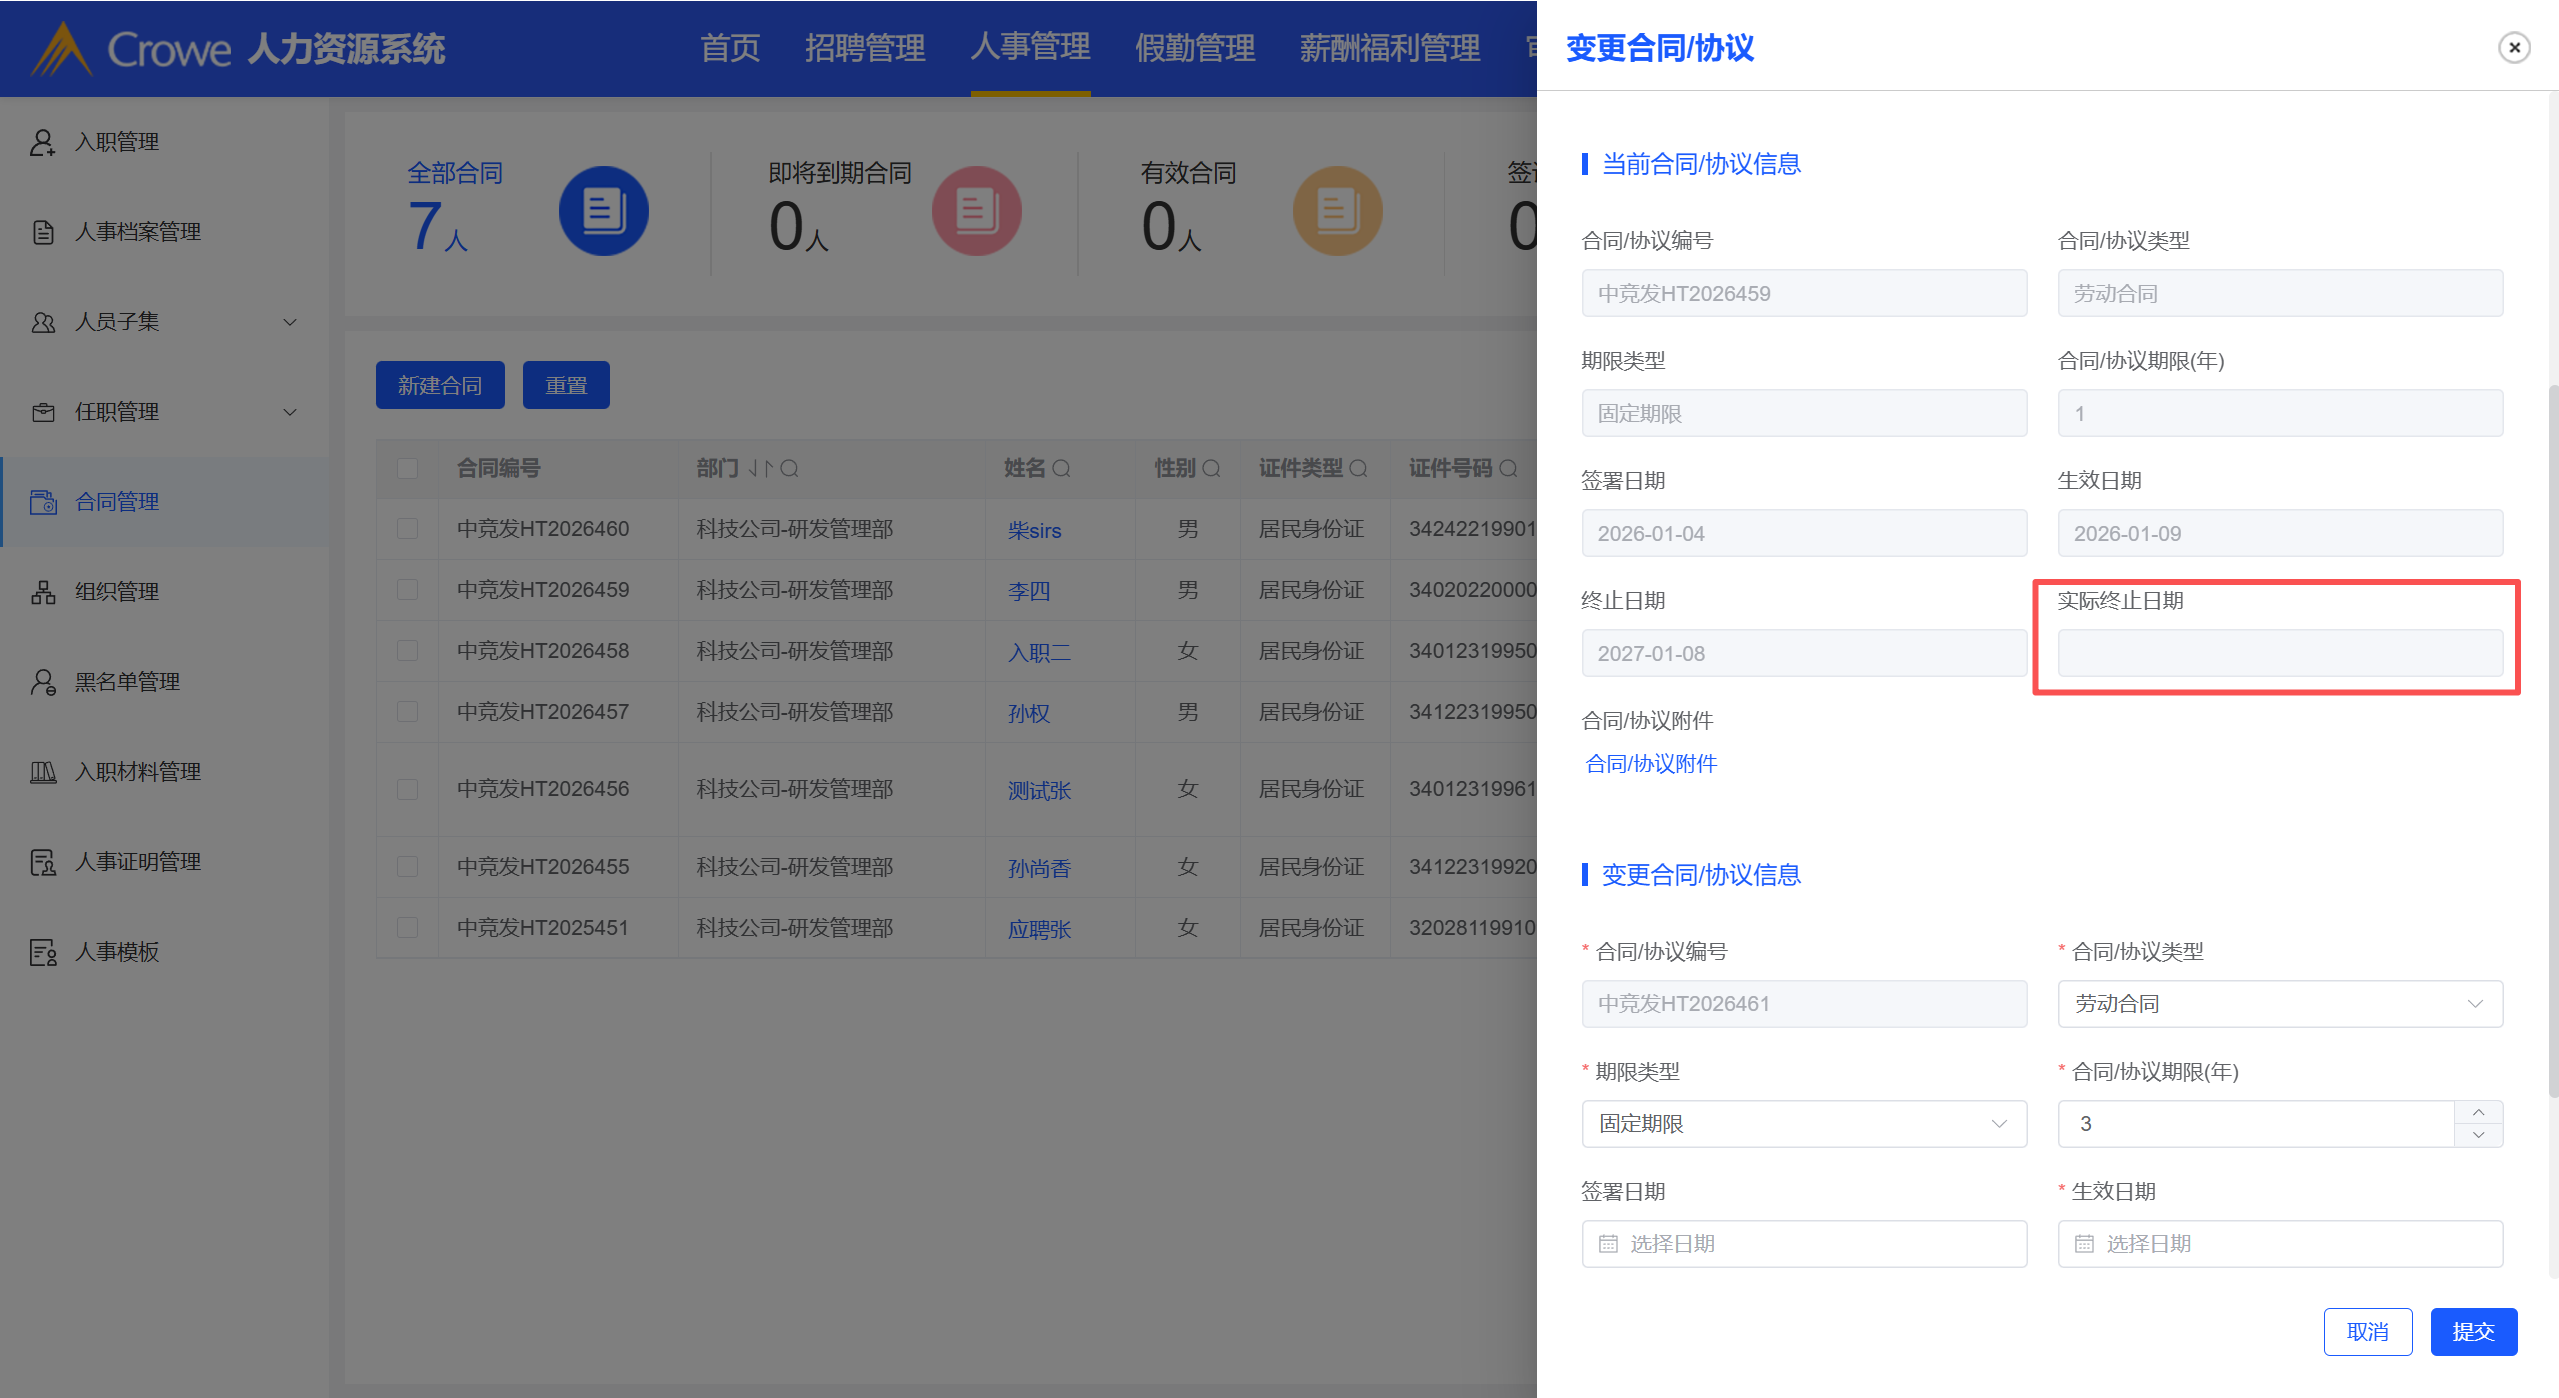The image size is (2559, 1398).
Task: Tick checkbox for contract 中竞发HT2026460
Action: (x=407, y=529)
